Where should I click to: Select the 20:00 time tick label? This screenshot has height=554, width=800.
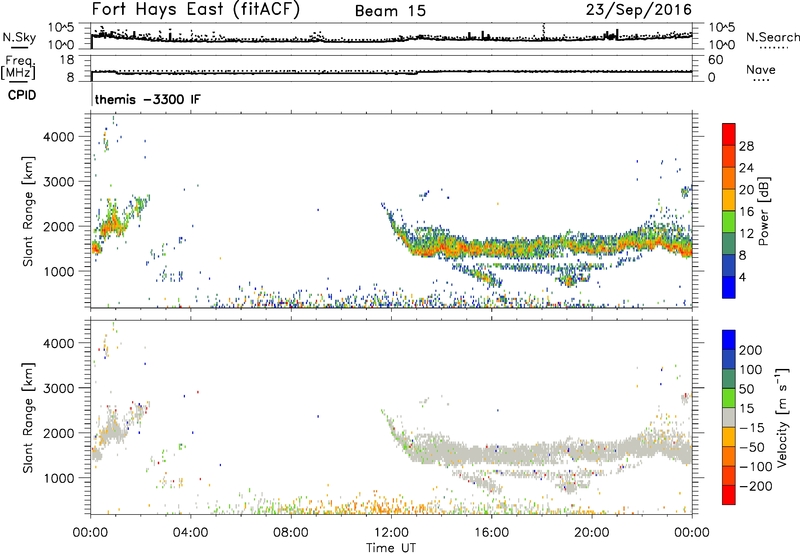[591, 533]
